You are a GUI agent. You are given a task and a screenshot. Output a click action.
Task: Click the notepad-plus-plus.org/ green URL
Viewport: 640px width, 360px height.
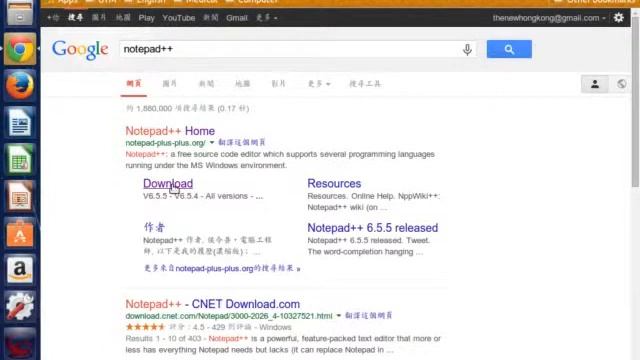coord(166,143)
